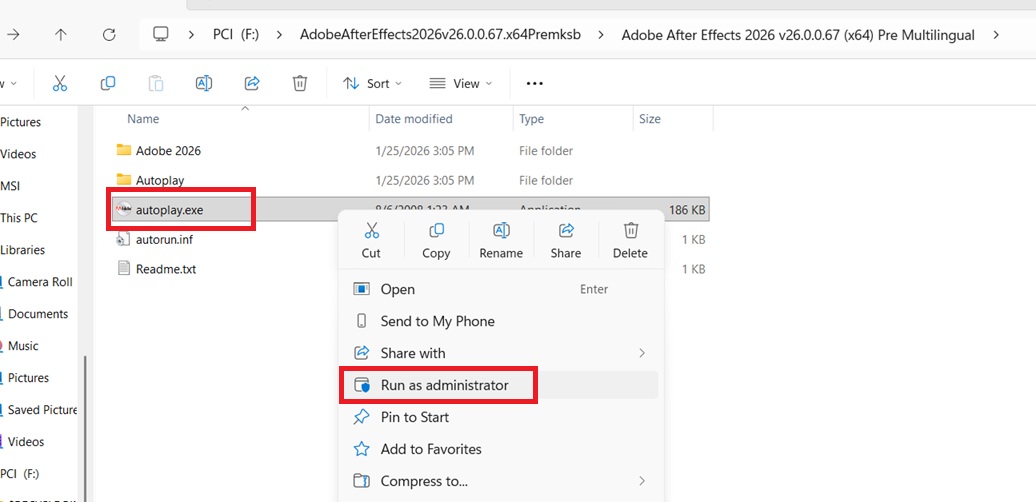Go up one folder level

tap(61, 35)
